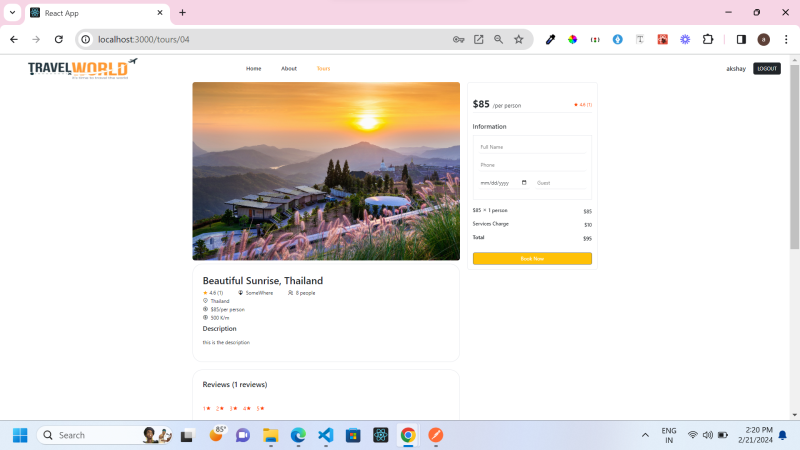Image resolution: width=800 pixels, height=450 pixels.
Task: Click the Thailand sunrise tour image
Action: point(326,171)
